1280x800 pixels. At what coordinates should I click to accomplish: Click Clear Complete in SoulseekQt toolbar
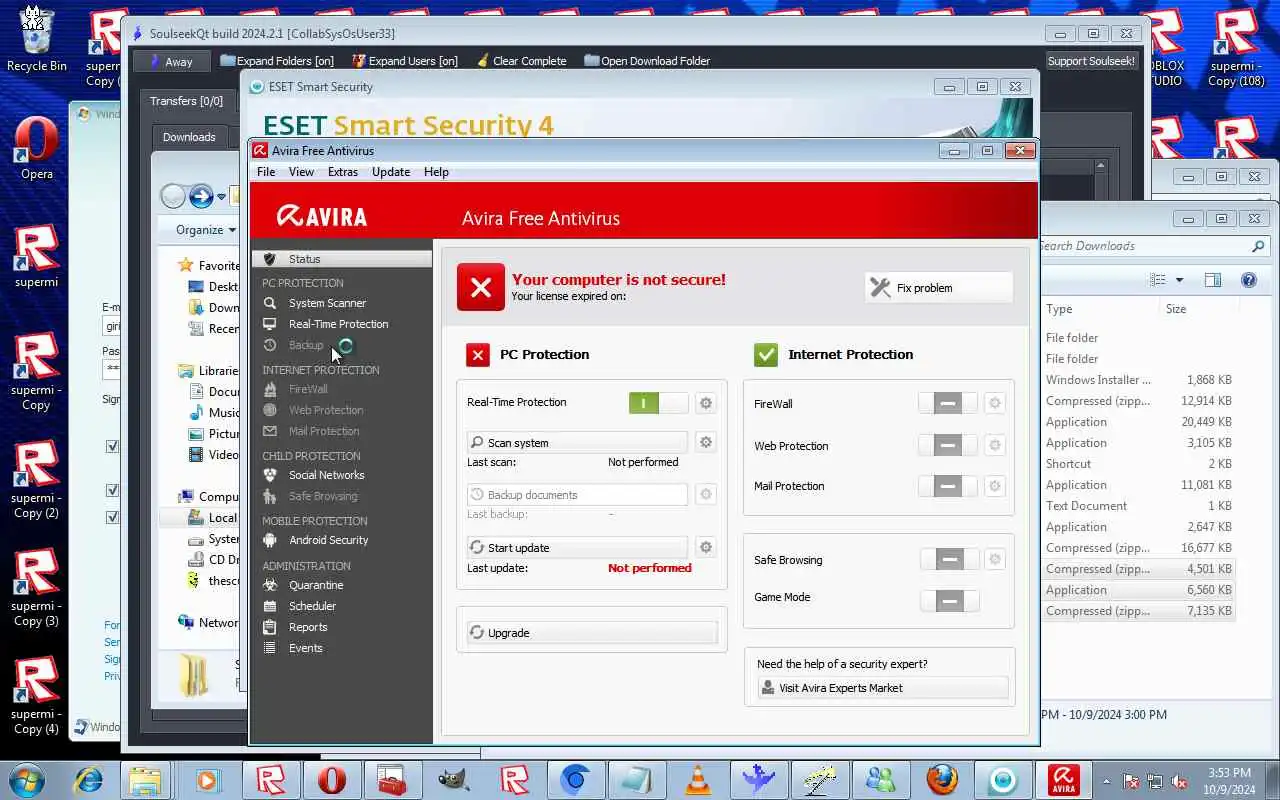click(x=521, y=61)
